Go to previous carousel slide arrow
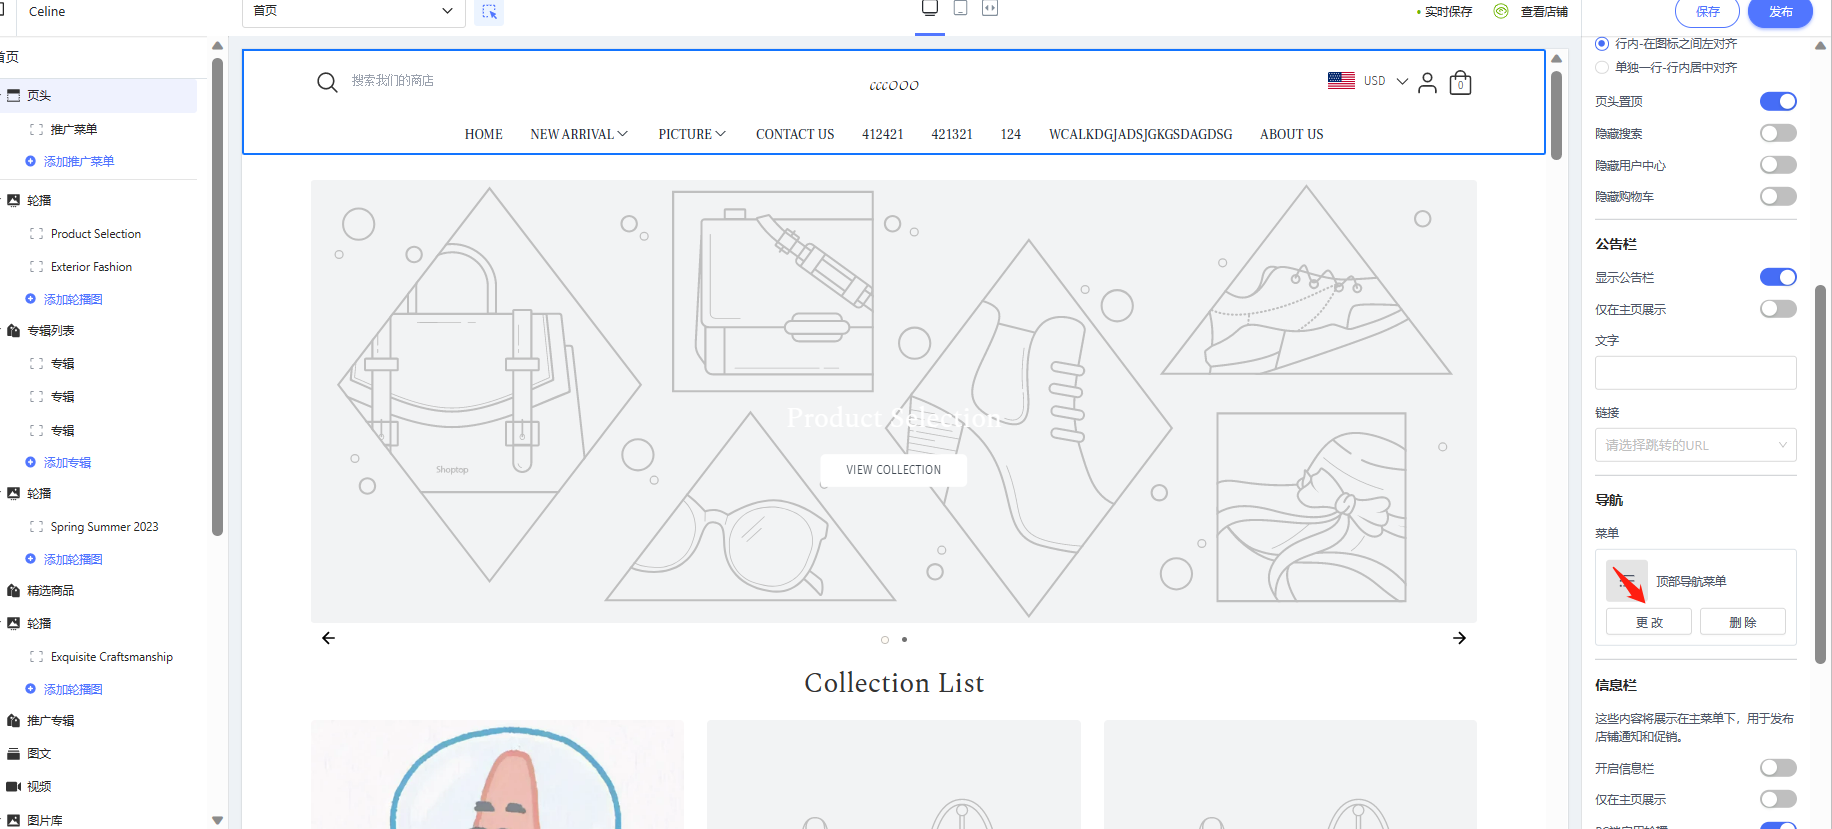The image size is (1832, 829). pos(328,638)
